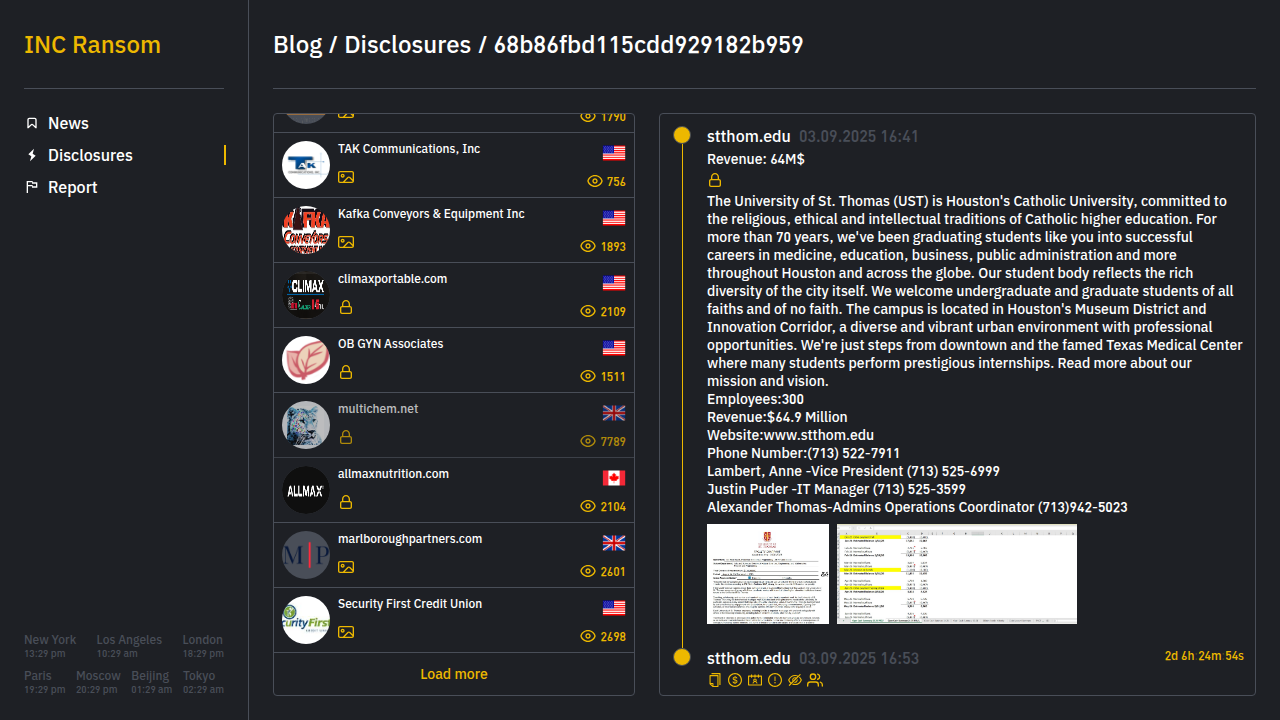Click the flag icon beside Report
The width and height of the screenshot is (1280, 720).
(32, 187)
